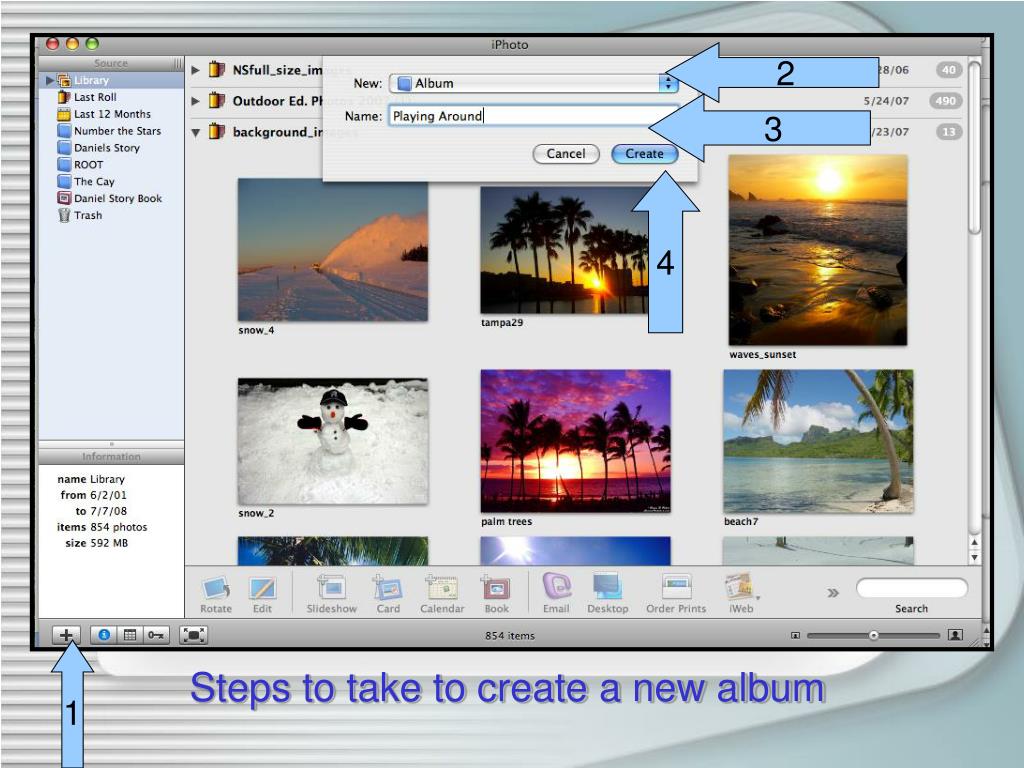The width and height of the screenshot is (1024, 768).
Task: Set photo as Desktop background icon
Action: tap(607, 588)
